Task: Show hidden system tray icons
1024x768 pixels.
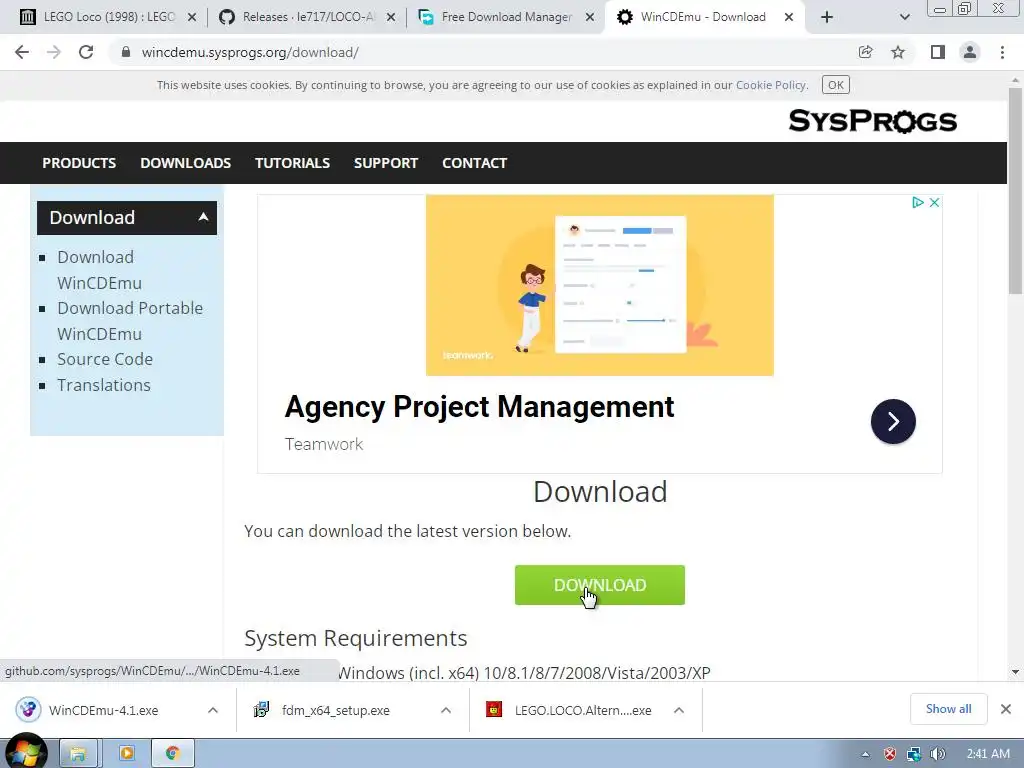Action: 865,754
